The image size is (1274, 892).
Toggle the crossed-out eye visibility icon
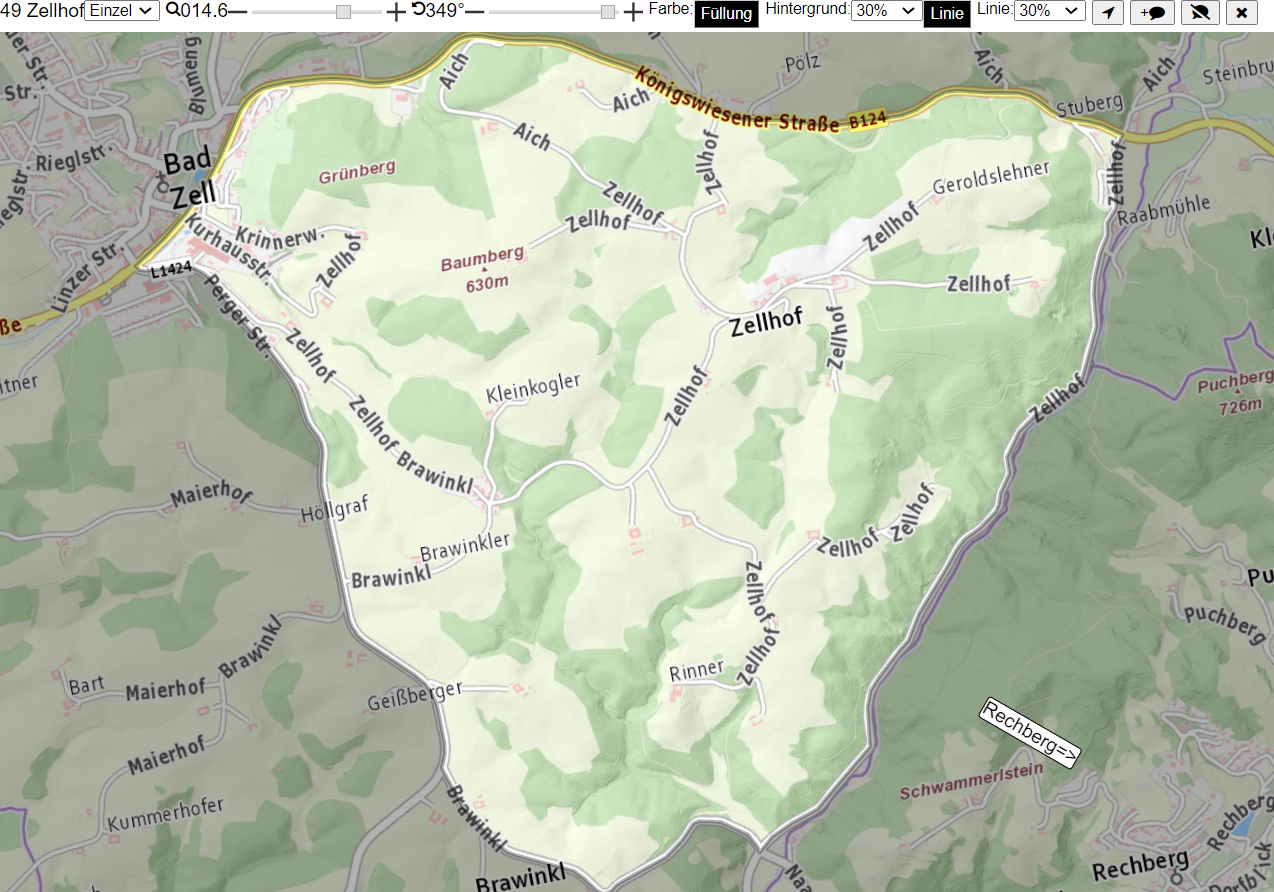coord(1200,12)
